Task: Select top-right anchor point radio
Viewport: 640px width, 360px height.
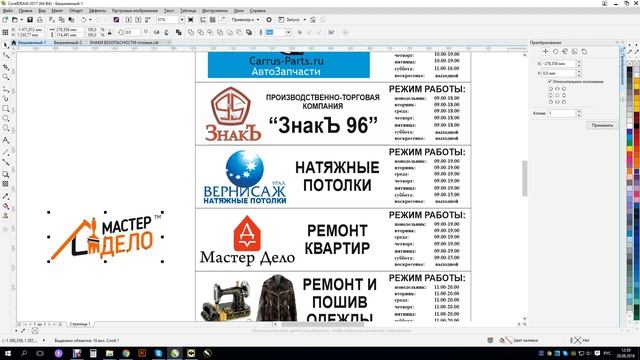Action: pos(564,89)
